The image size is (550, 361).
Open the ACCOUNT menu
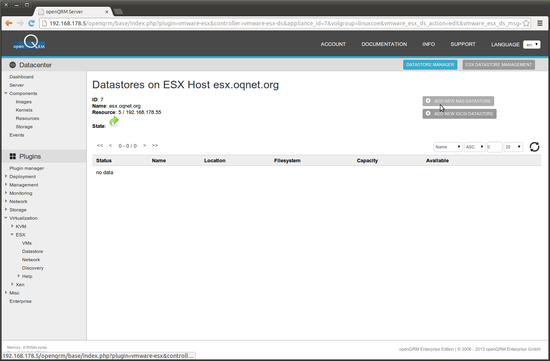pyautogui.click(x=333, y=44)
